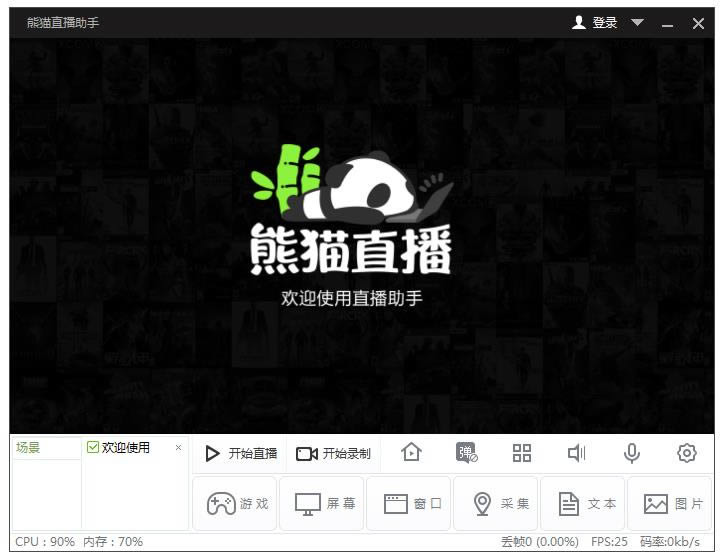Add a text source (文本)
This screenshot has height=558, width=723.
(584, 504)
